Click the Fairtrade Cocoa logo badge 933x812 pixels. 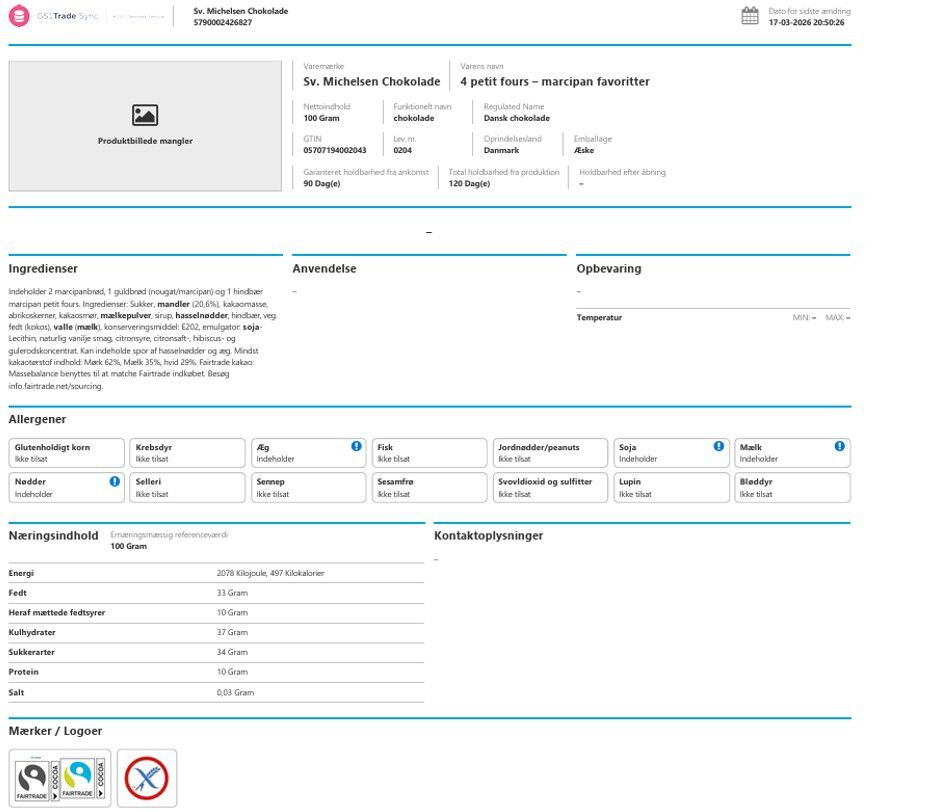pyautogui.click(x=60, y=778)
